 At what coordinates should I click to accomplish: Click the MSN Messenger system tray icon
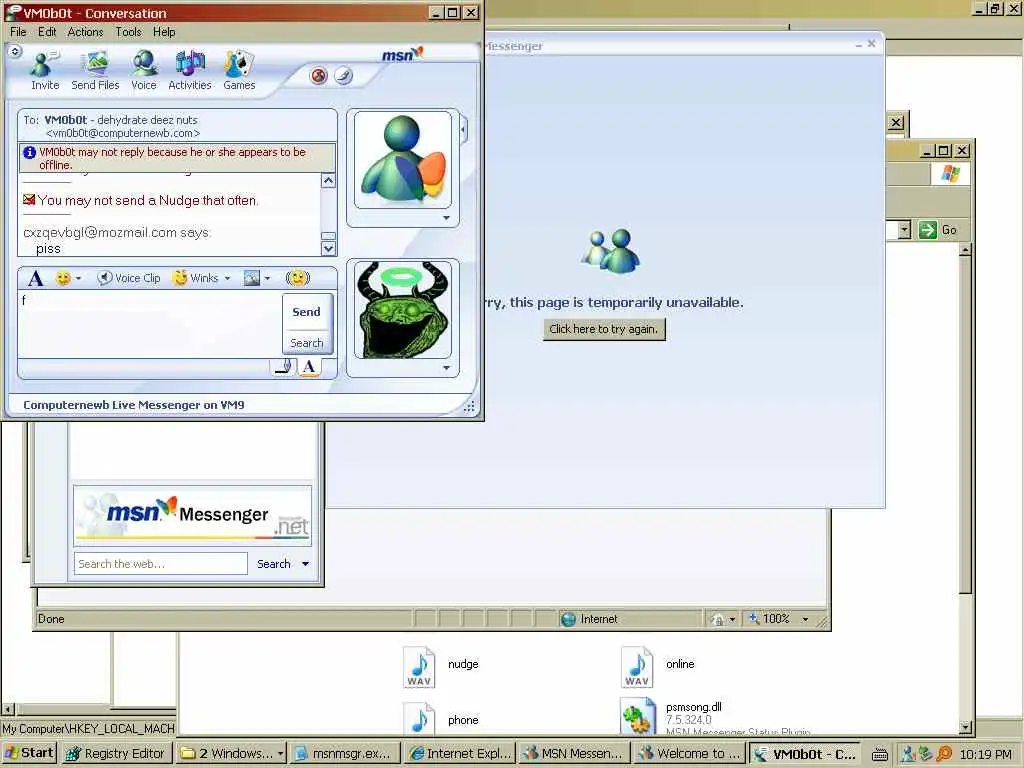[x=908, y=754]
